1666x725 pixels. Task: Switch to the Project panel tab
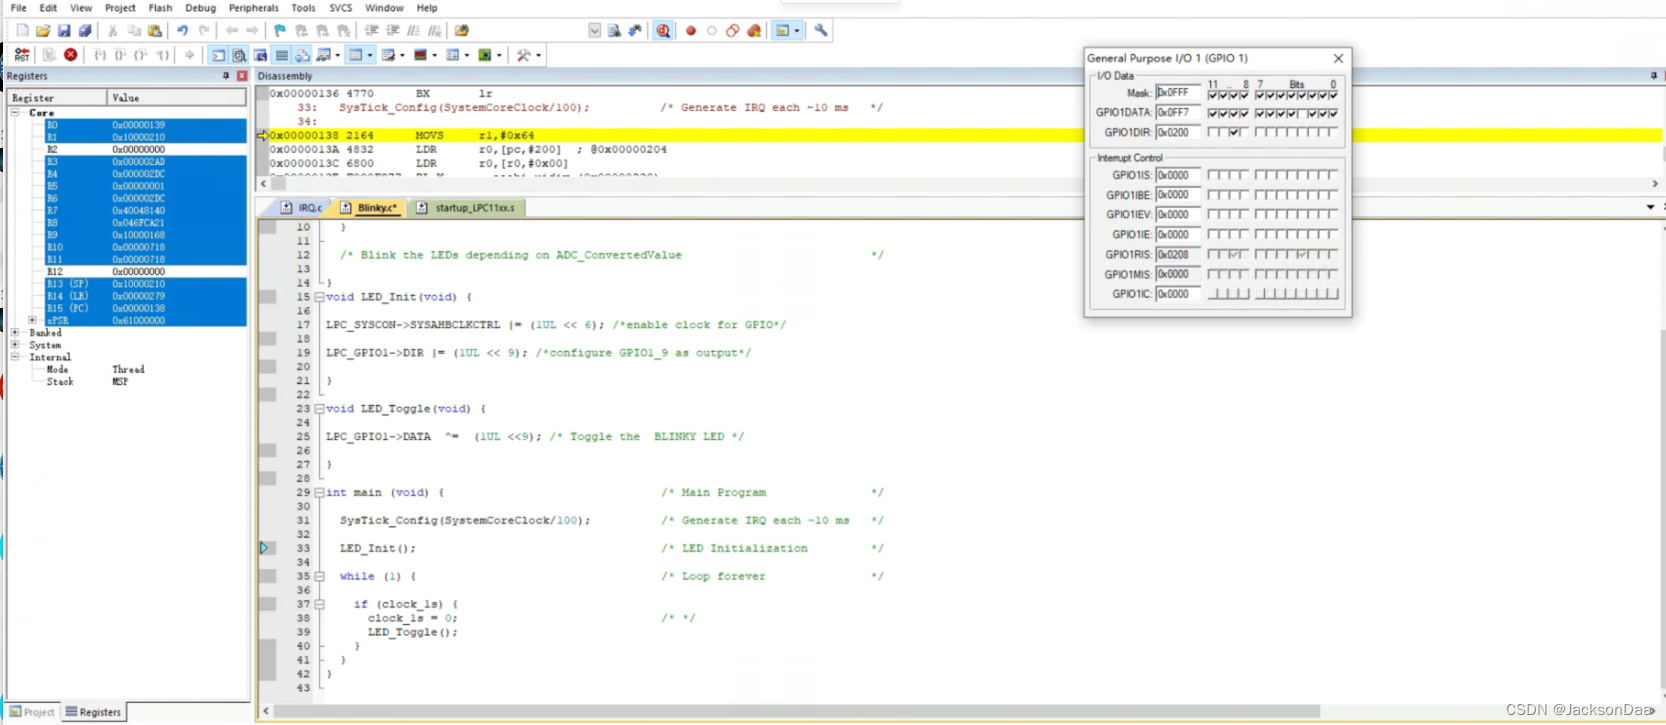pos(32,712)
